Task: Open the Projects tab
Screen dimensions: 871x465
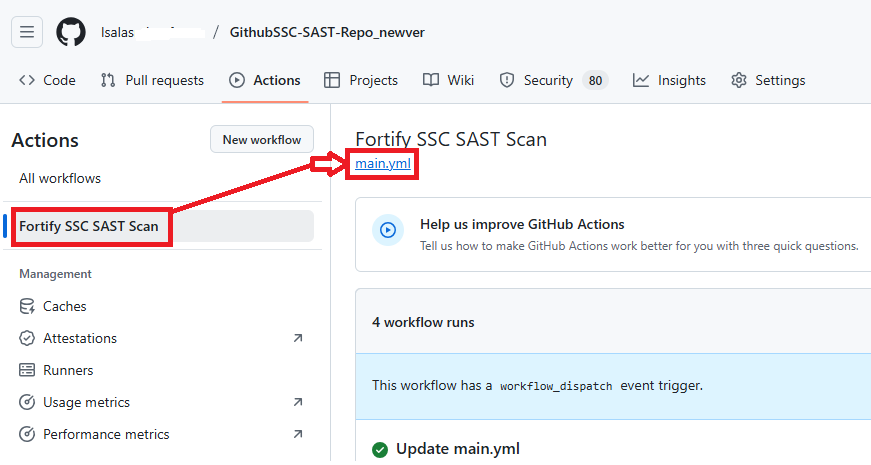Action: 361,81
